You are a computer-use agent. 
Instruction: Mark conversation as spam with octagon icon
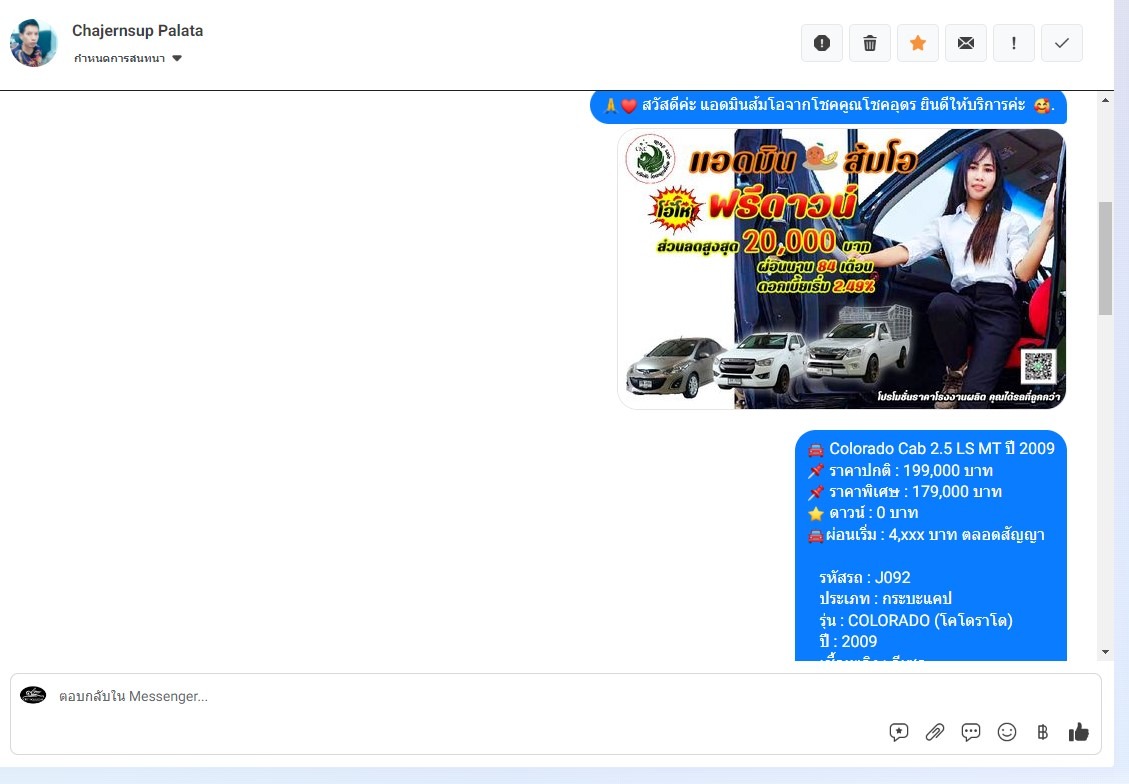point(822,43)
